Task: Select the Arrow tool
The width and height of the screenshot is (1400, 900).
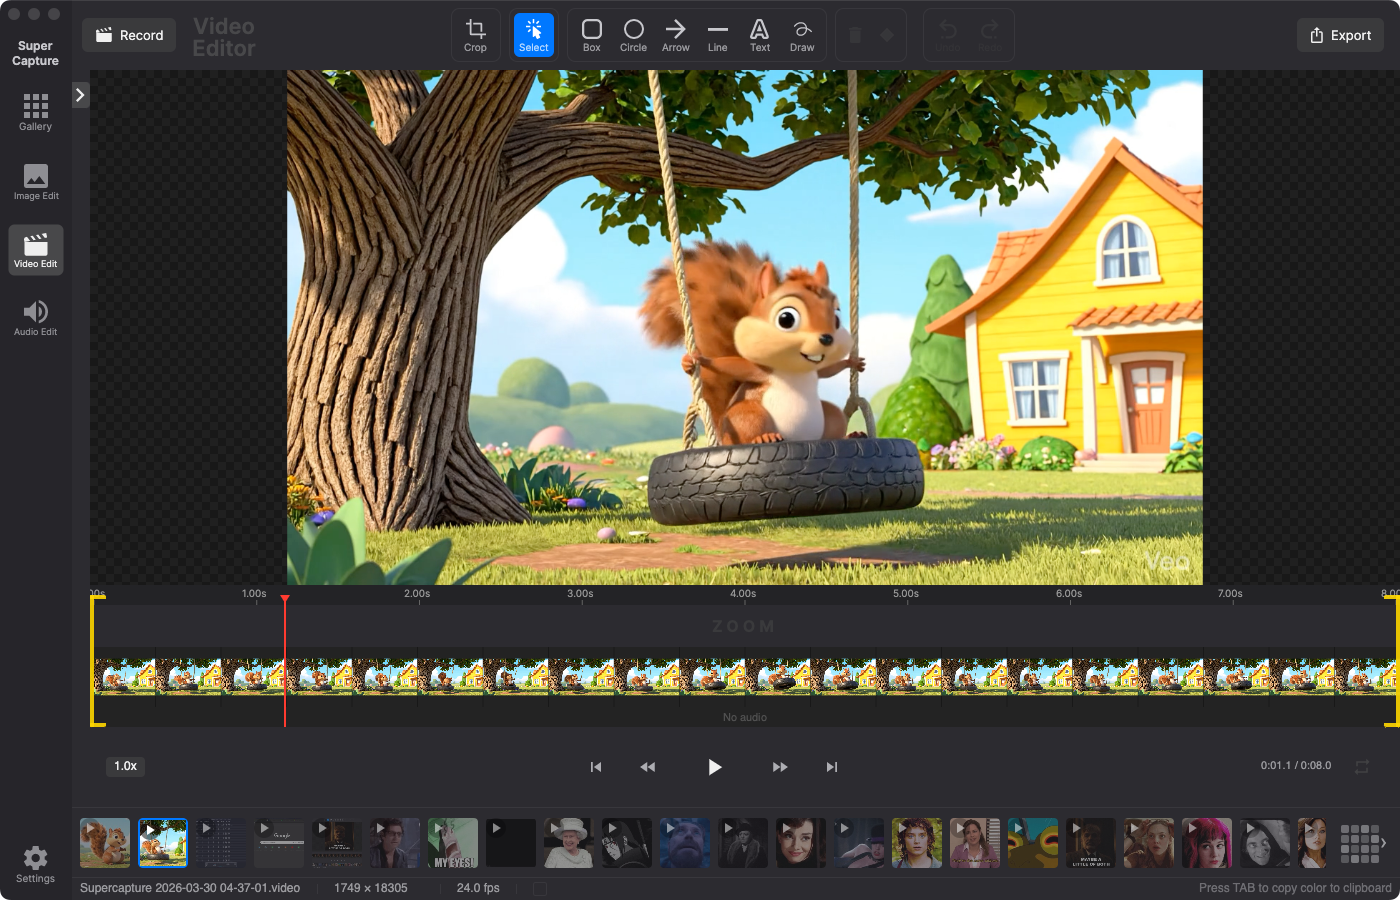Action: [675, 34]
